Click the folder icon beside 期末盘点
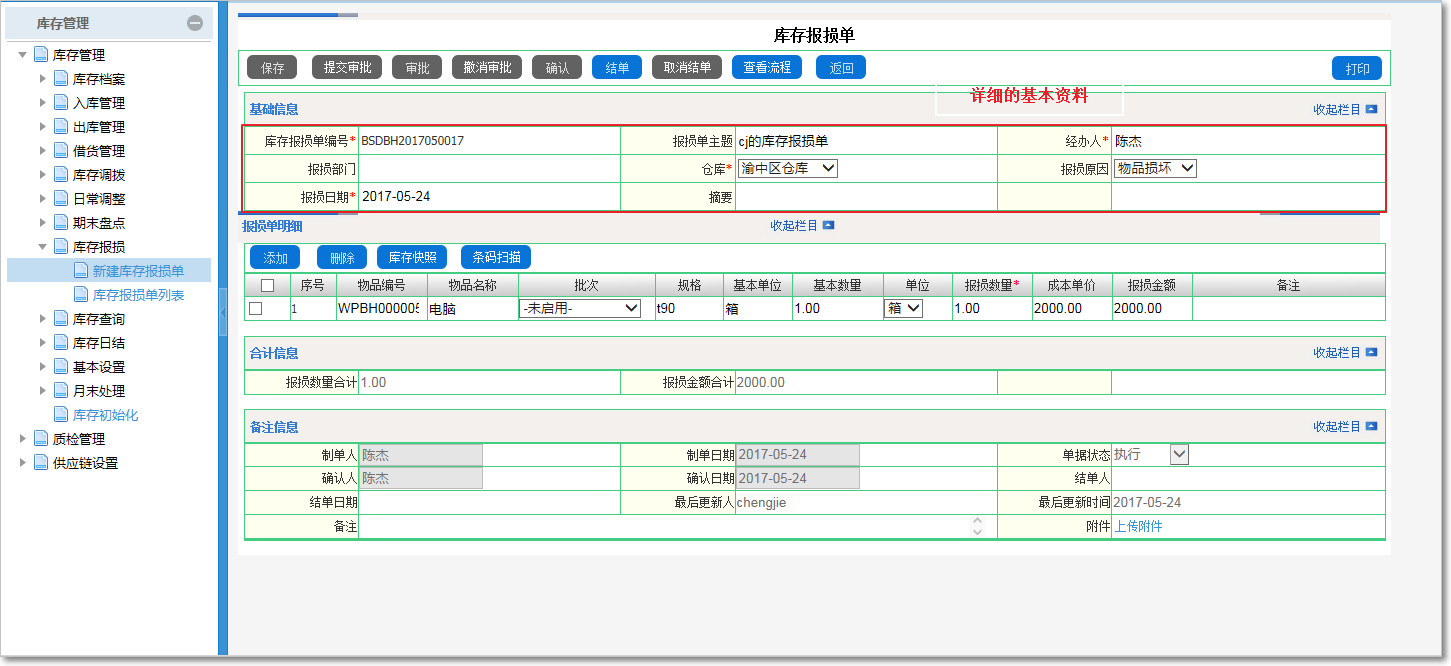This screenshot has height=666, width=1451. click(x=59, y=223)
